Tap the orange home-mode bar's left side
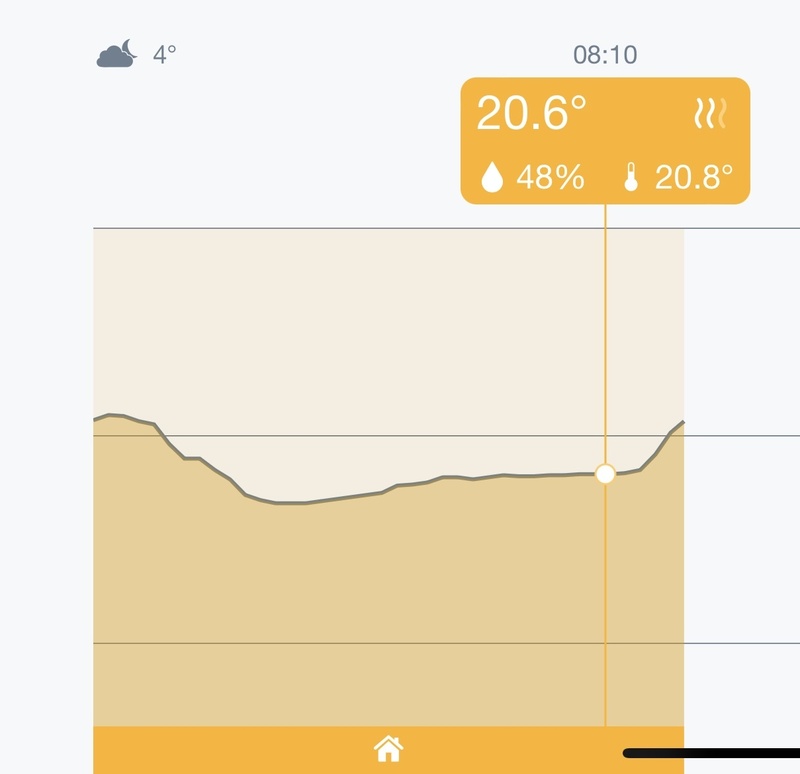This screenshot has height=774, width=800. pos(204,750)
